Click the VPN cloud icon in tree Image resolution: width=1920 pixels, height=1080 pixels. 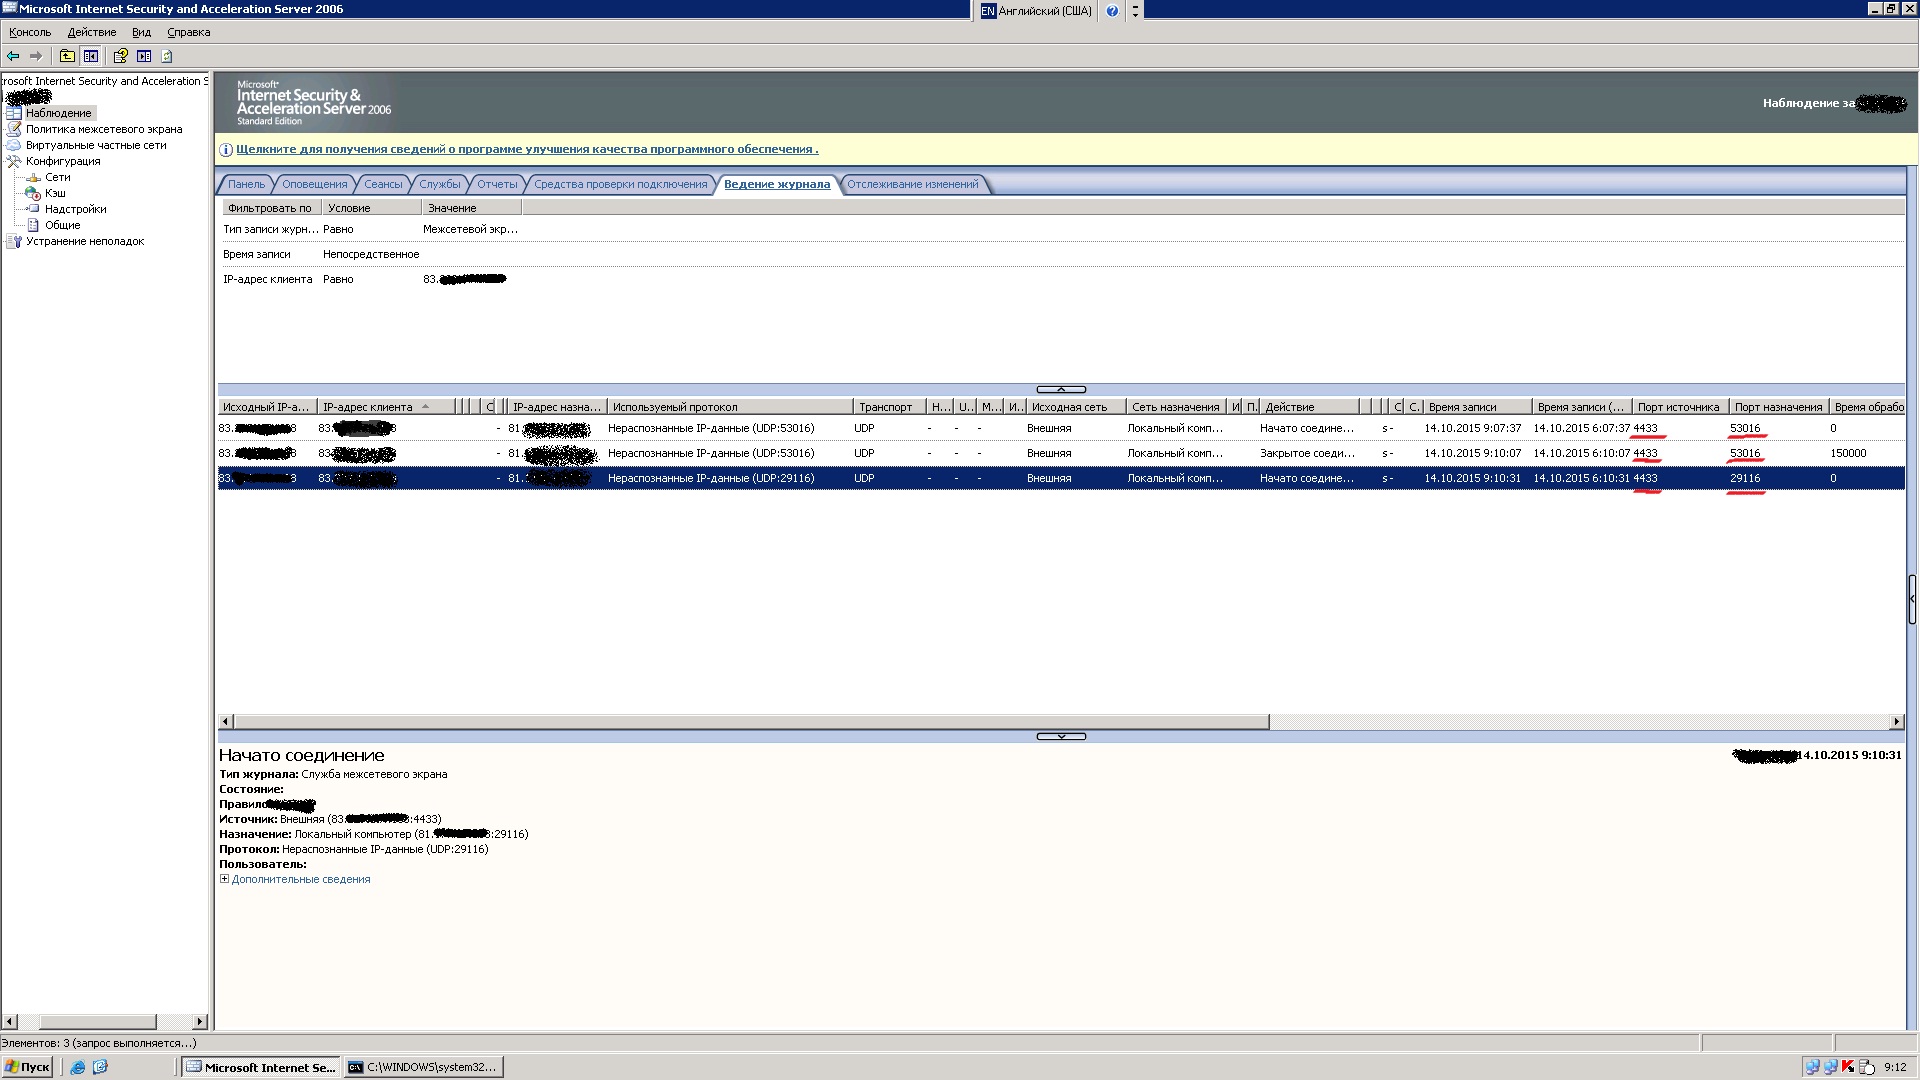coord(14,145)
